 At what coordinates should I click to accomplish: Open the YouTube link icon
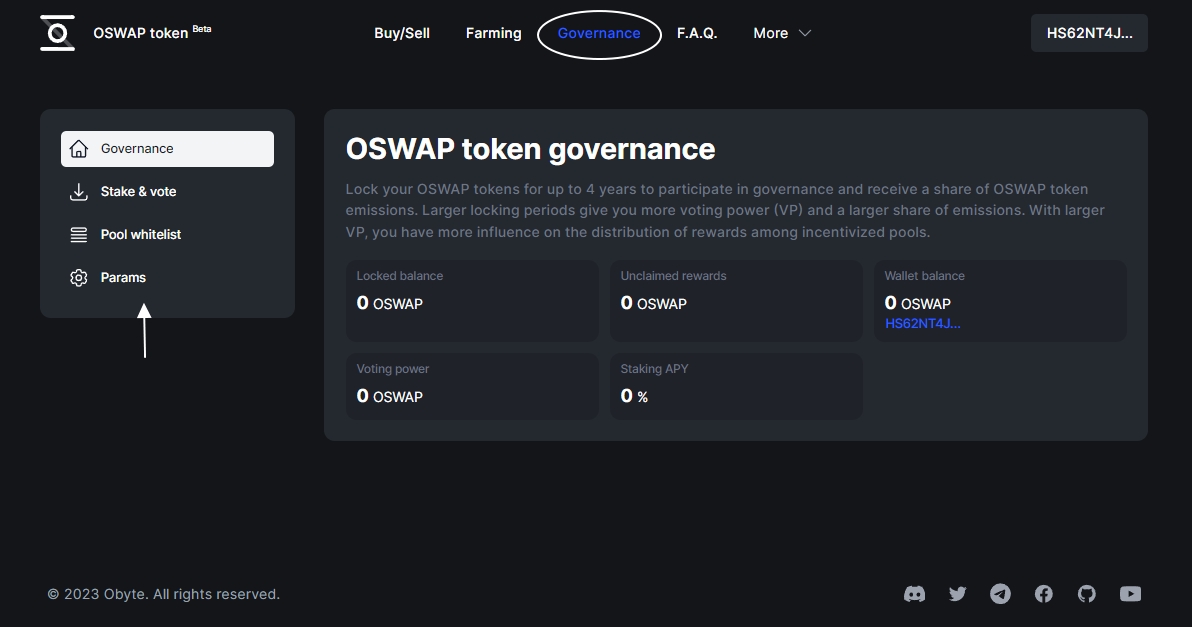(x=1130, y=594)
